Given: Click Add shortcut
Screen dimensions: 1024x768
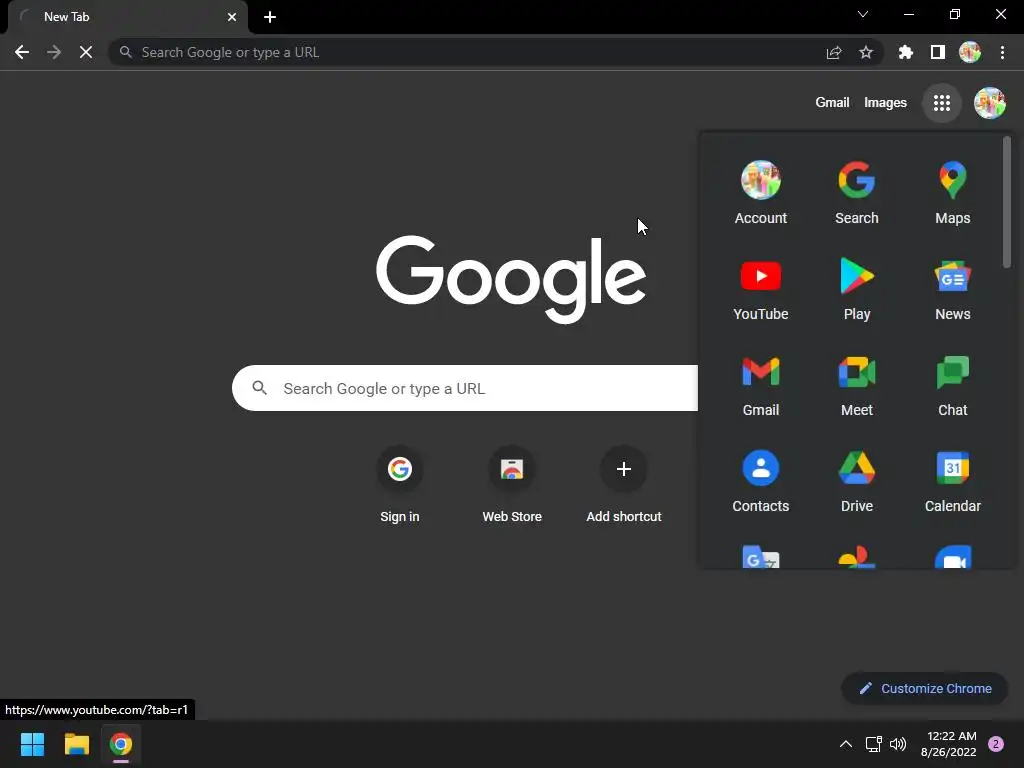Looking at the screenshot, I should pos(624,485).
